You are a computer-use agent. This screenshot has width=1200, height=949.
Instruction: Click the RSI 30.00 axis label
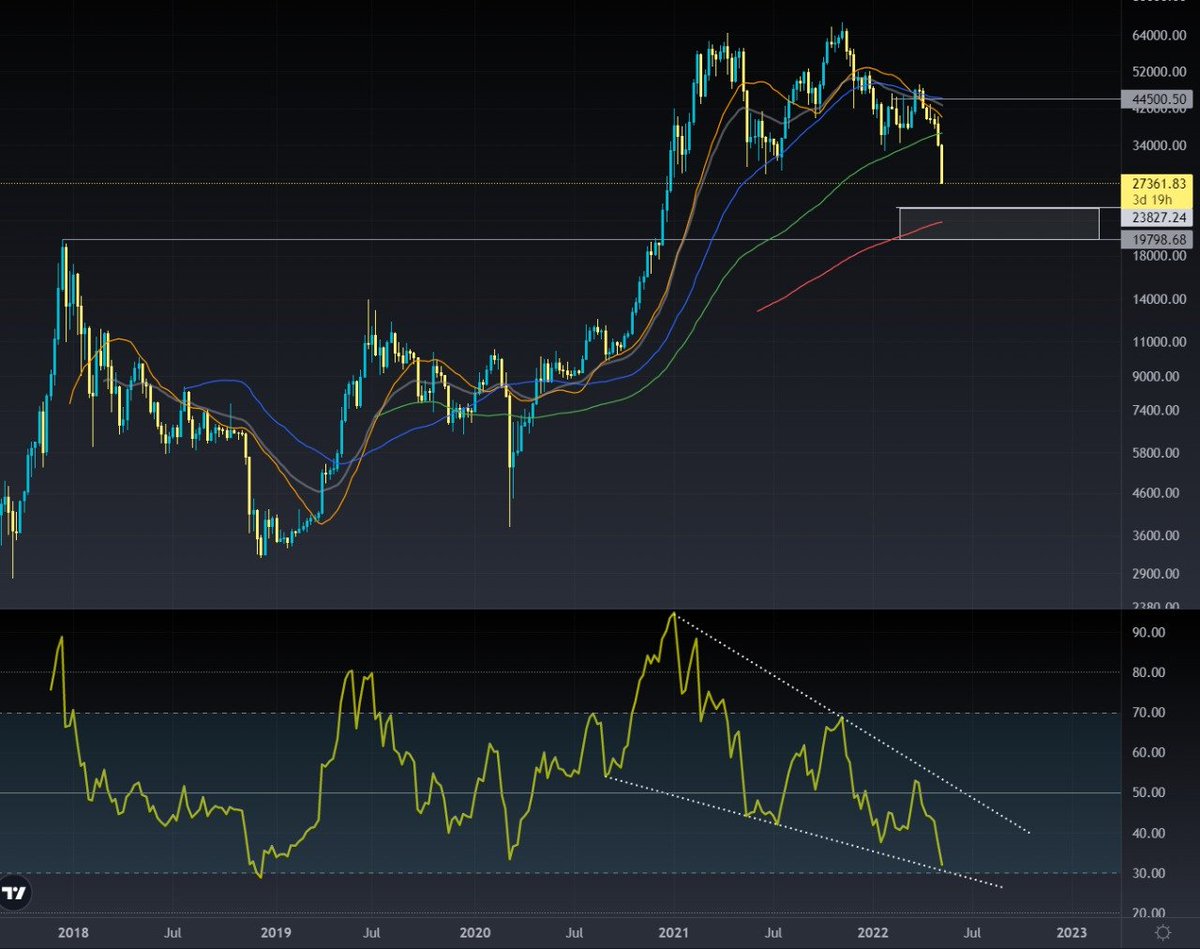pyautogui.click(x=1147, y=873)
